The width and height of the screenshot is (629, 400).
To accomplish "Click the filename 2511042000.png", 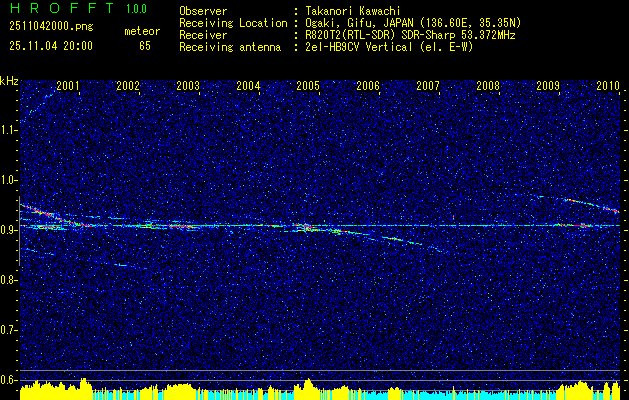I will (x=51, y=27).
